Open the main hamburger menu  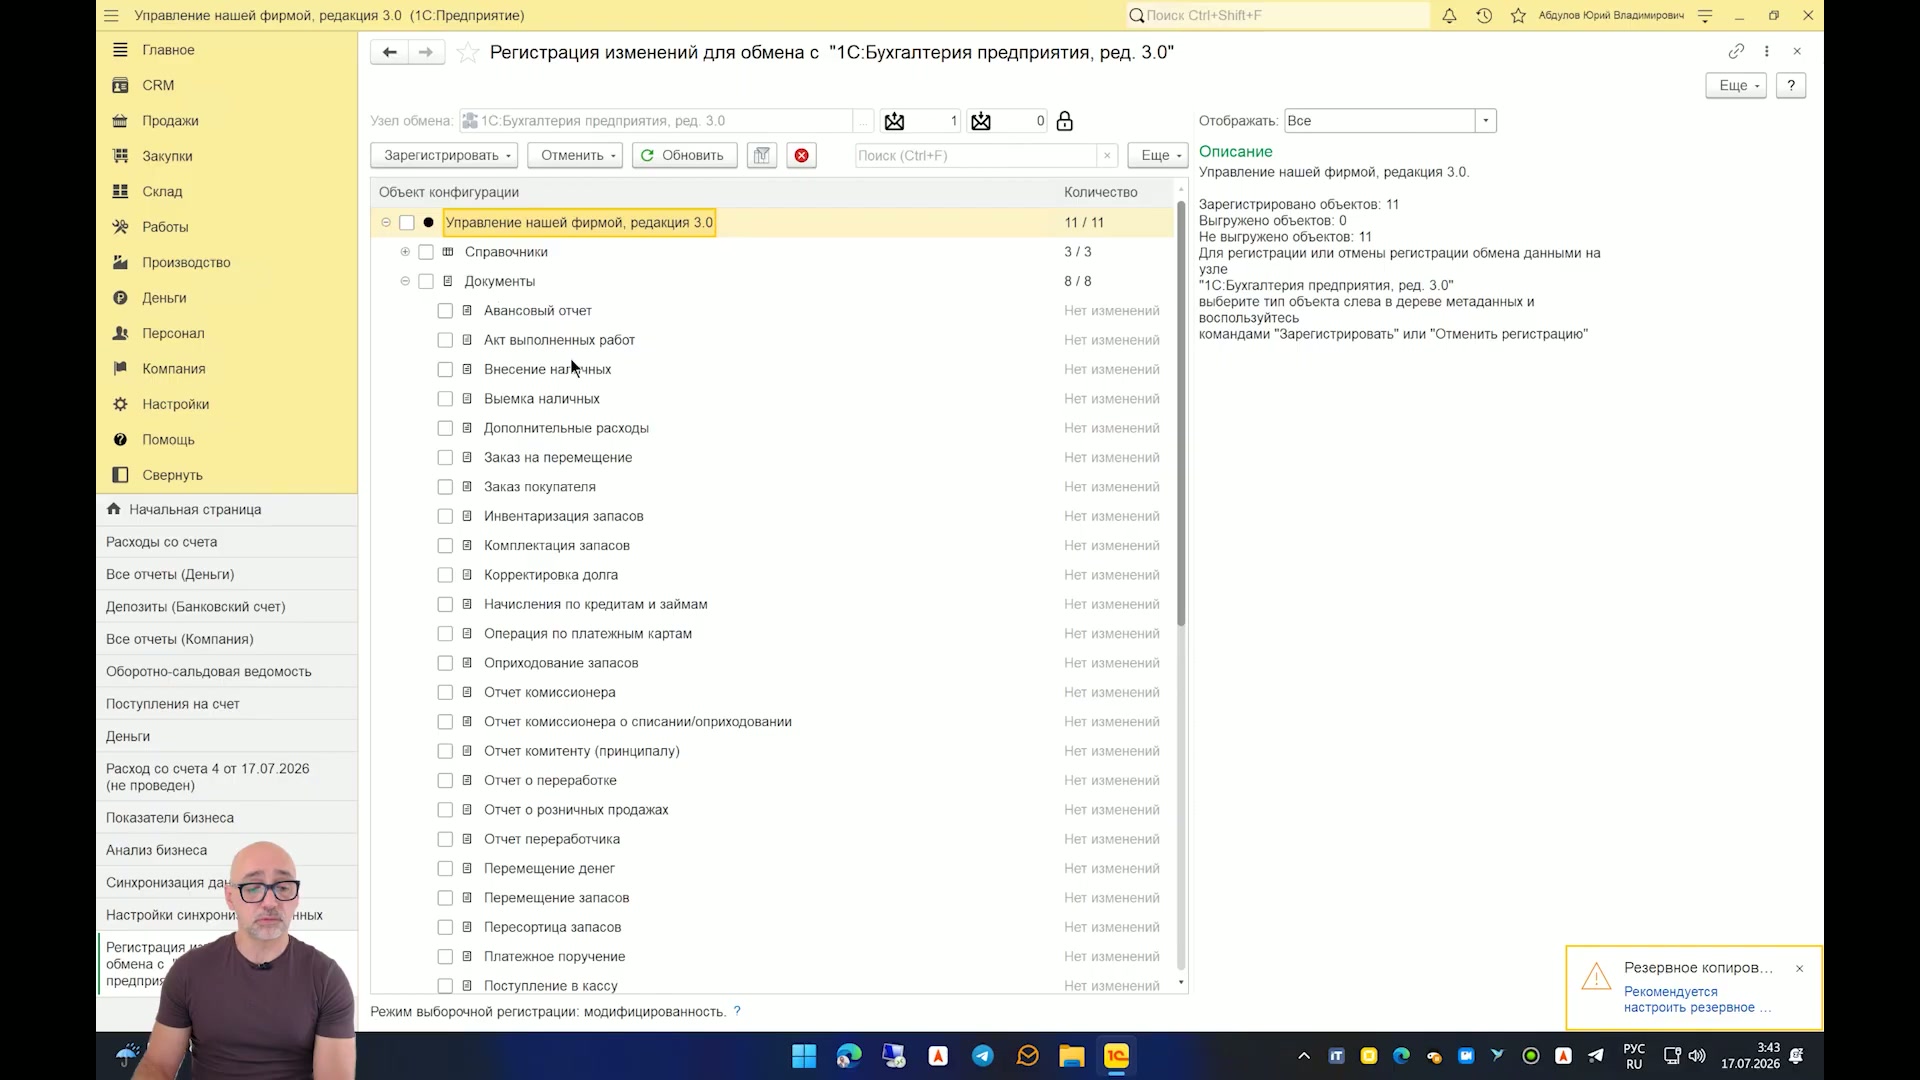tap(111, 15)
